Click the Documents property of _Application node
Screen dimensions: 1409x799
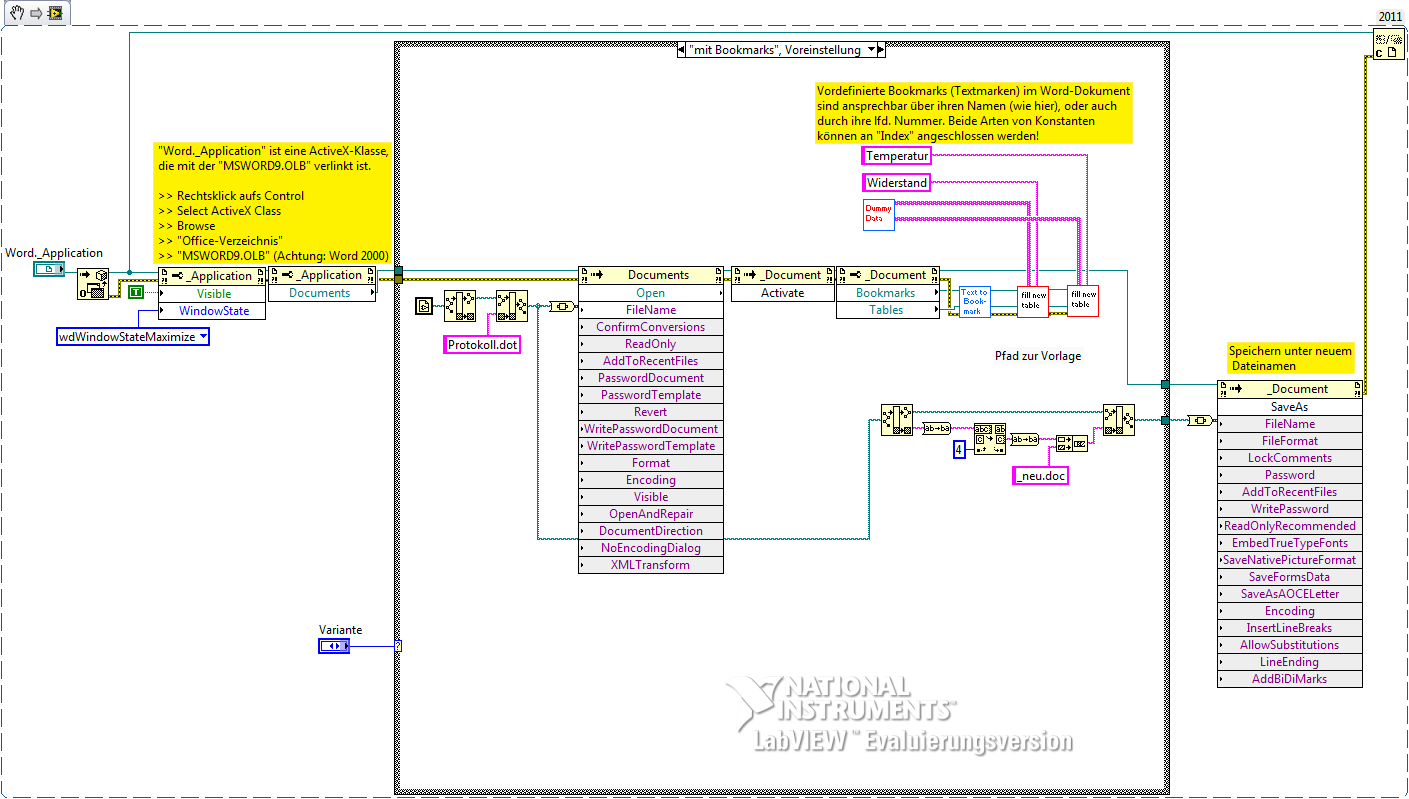322,293
